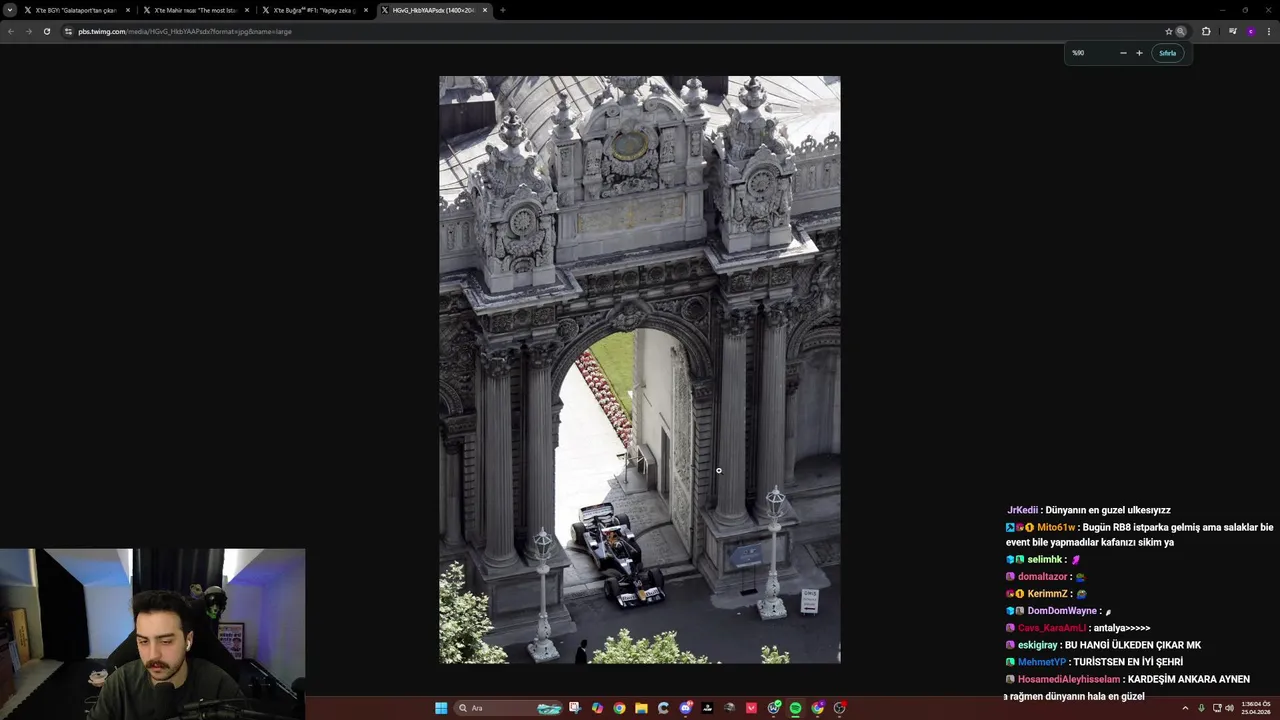This screenshot has height=720, width=1280.
Task: Open the volume speaker tray icon
Action: pos(1229,708)
